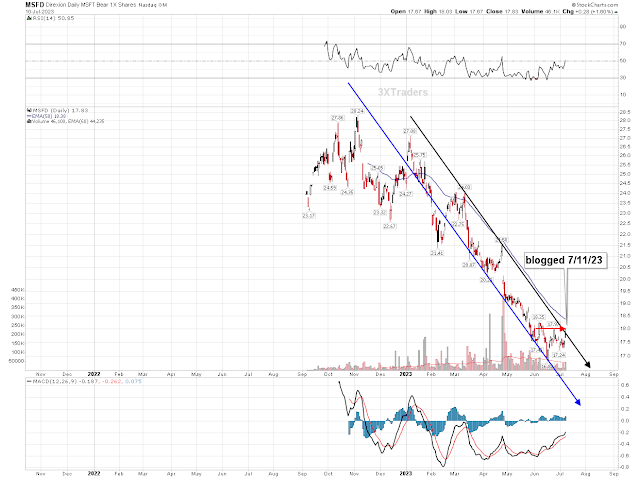Click the Volume 46.1K header value
The image size is (639, 478).
coord(540,11)
